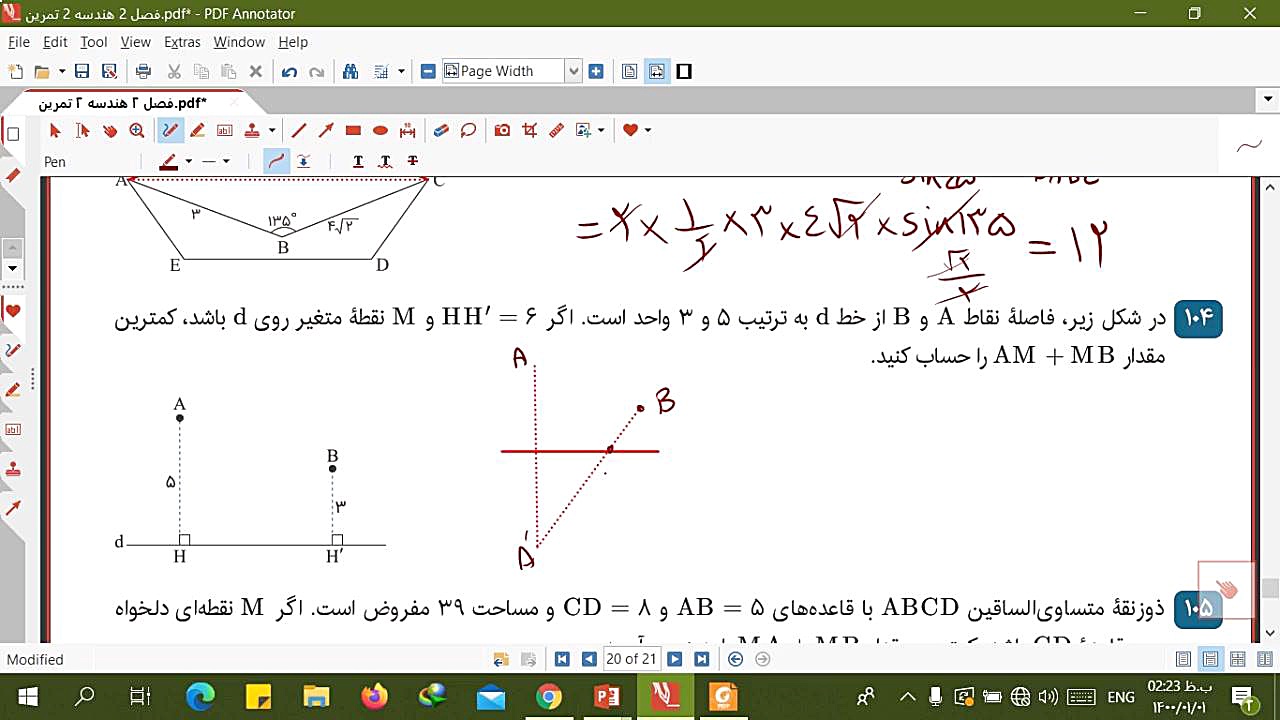Pick the Rectangle shape tool
The width and height of the screenshot is (1280, 720).
click(353, 130)
